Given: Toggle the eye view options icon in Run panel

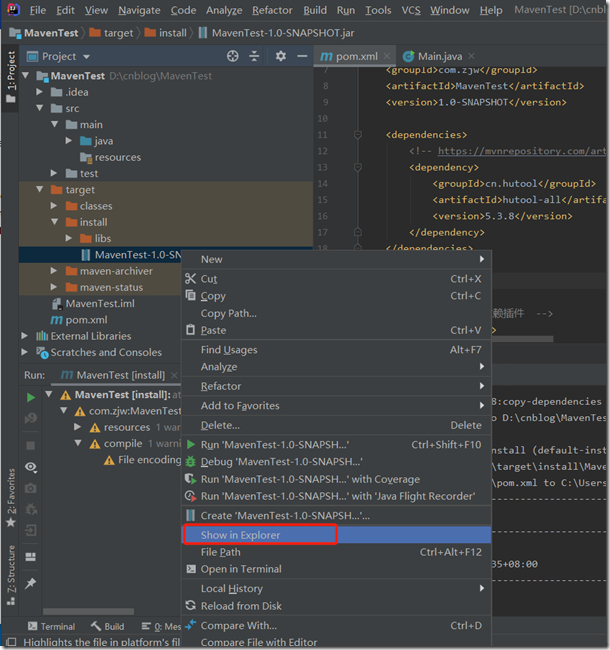Looking at the screenshot, I should click(x=31, y=467).
